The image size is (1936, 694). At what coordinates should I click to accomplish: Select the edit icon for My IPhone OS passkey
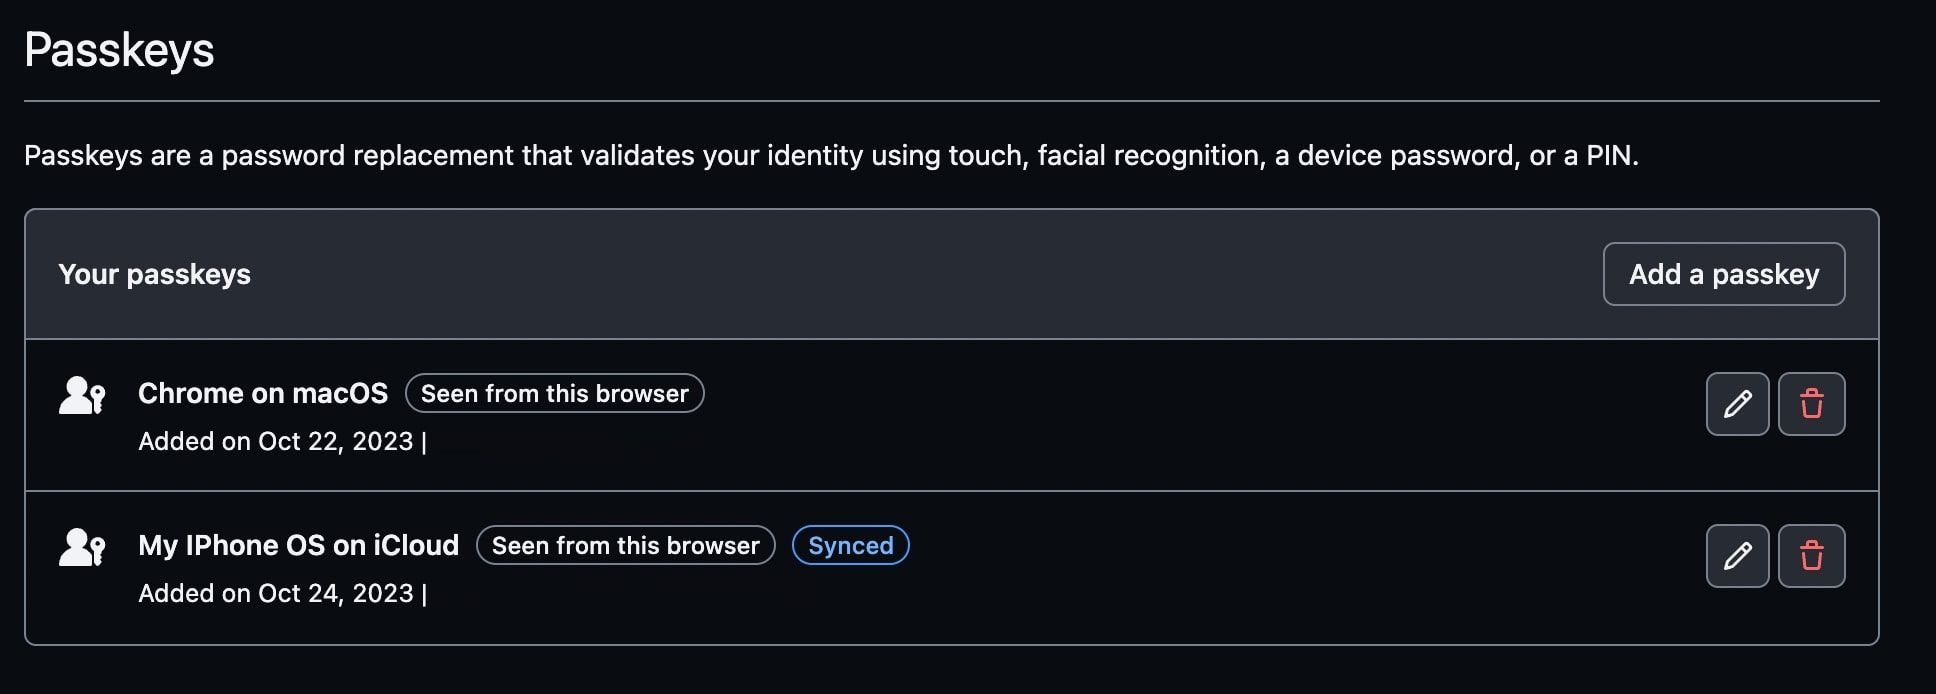click(x=1737, y=556)
